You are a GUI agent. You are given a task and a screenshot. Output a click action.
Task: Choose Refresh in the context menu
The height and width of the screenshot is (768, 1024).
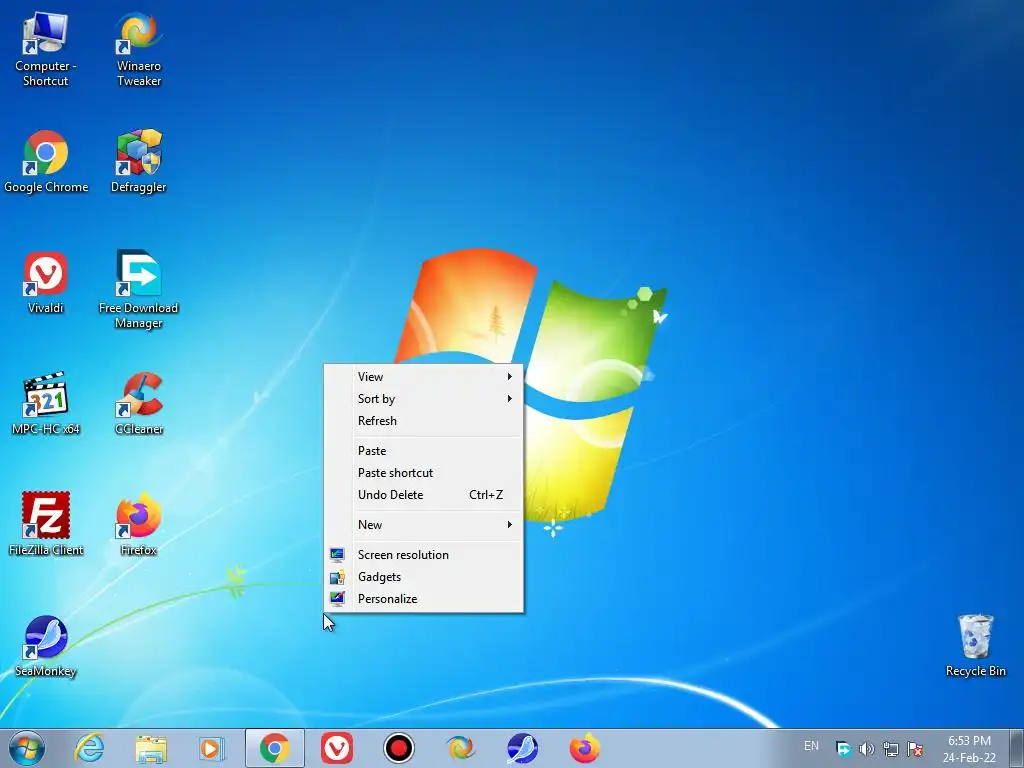coord(424,421)
